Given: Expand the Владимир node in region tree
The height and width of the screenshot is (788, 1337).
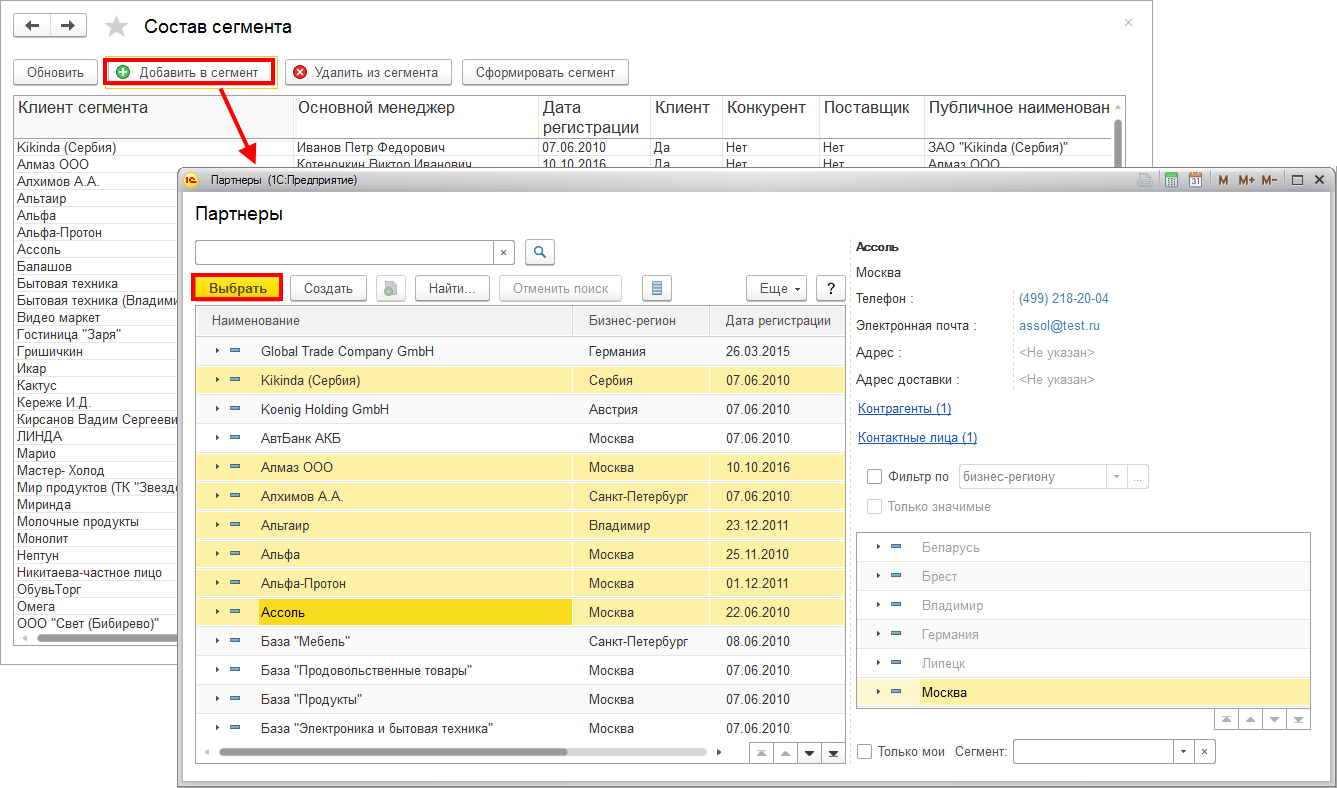Looking at the screenshot, I should pos(878,606).
